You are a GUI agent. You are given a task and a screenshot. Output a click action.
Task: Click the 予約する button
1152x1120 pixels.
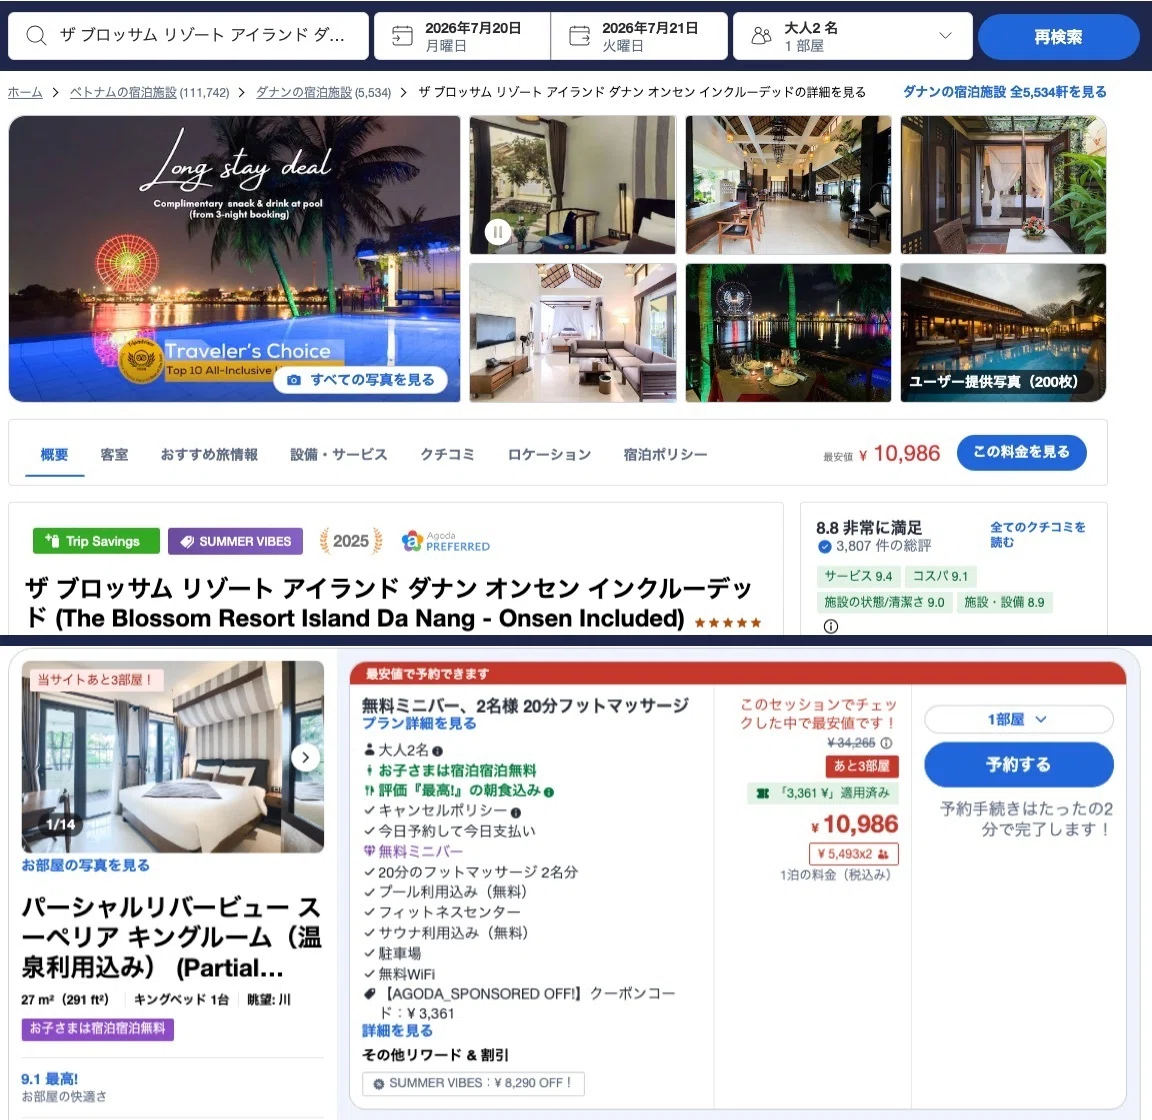coord(1018,765)
